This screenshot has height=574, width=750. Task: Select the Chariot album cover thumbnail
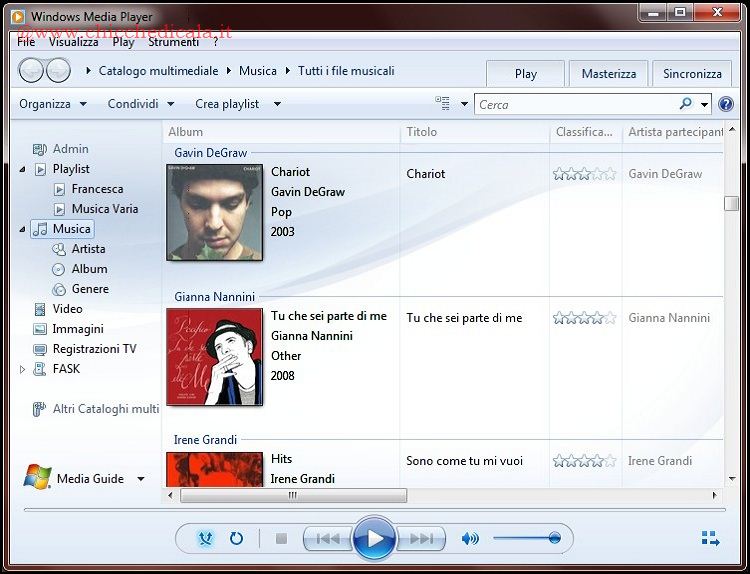(x=214, y=212)
